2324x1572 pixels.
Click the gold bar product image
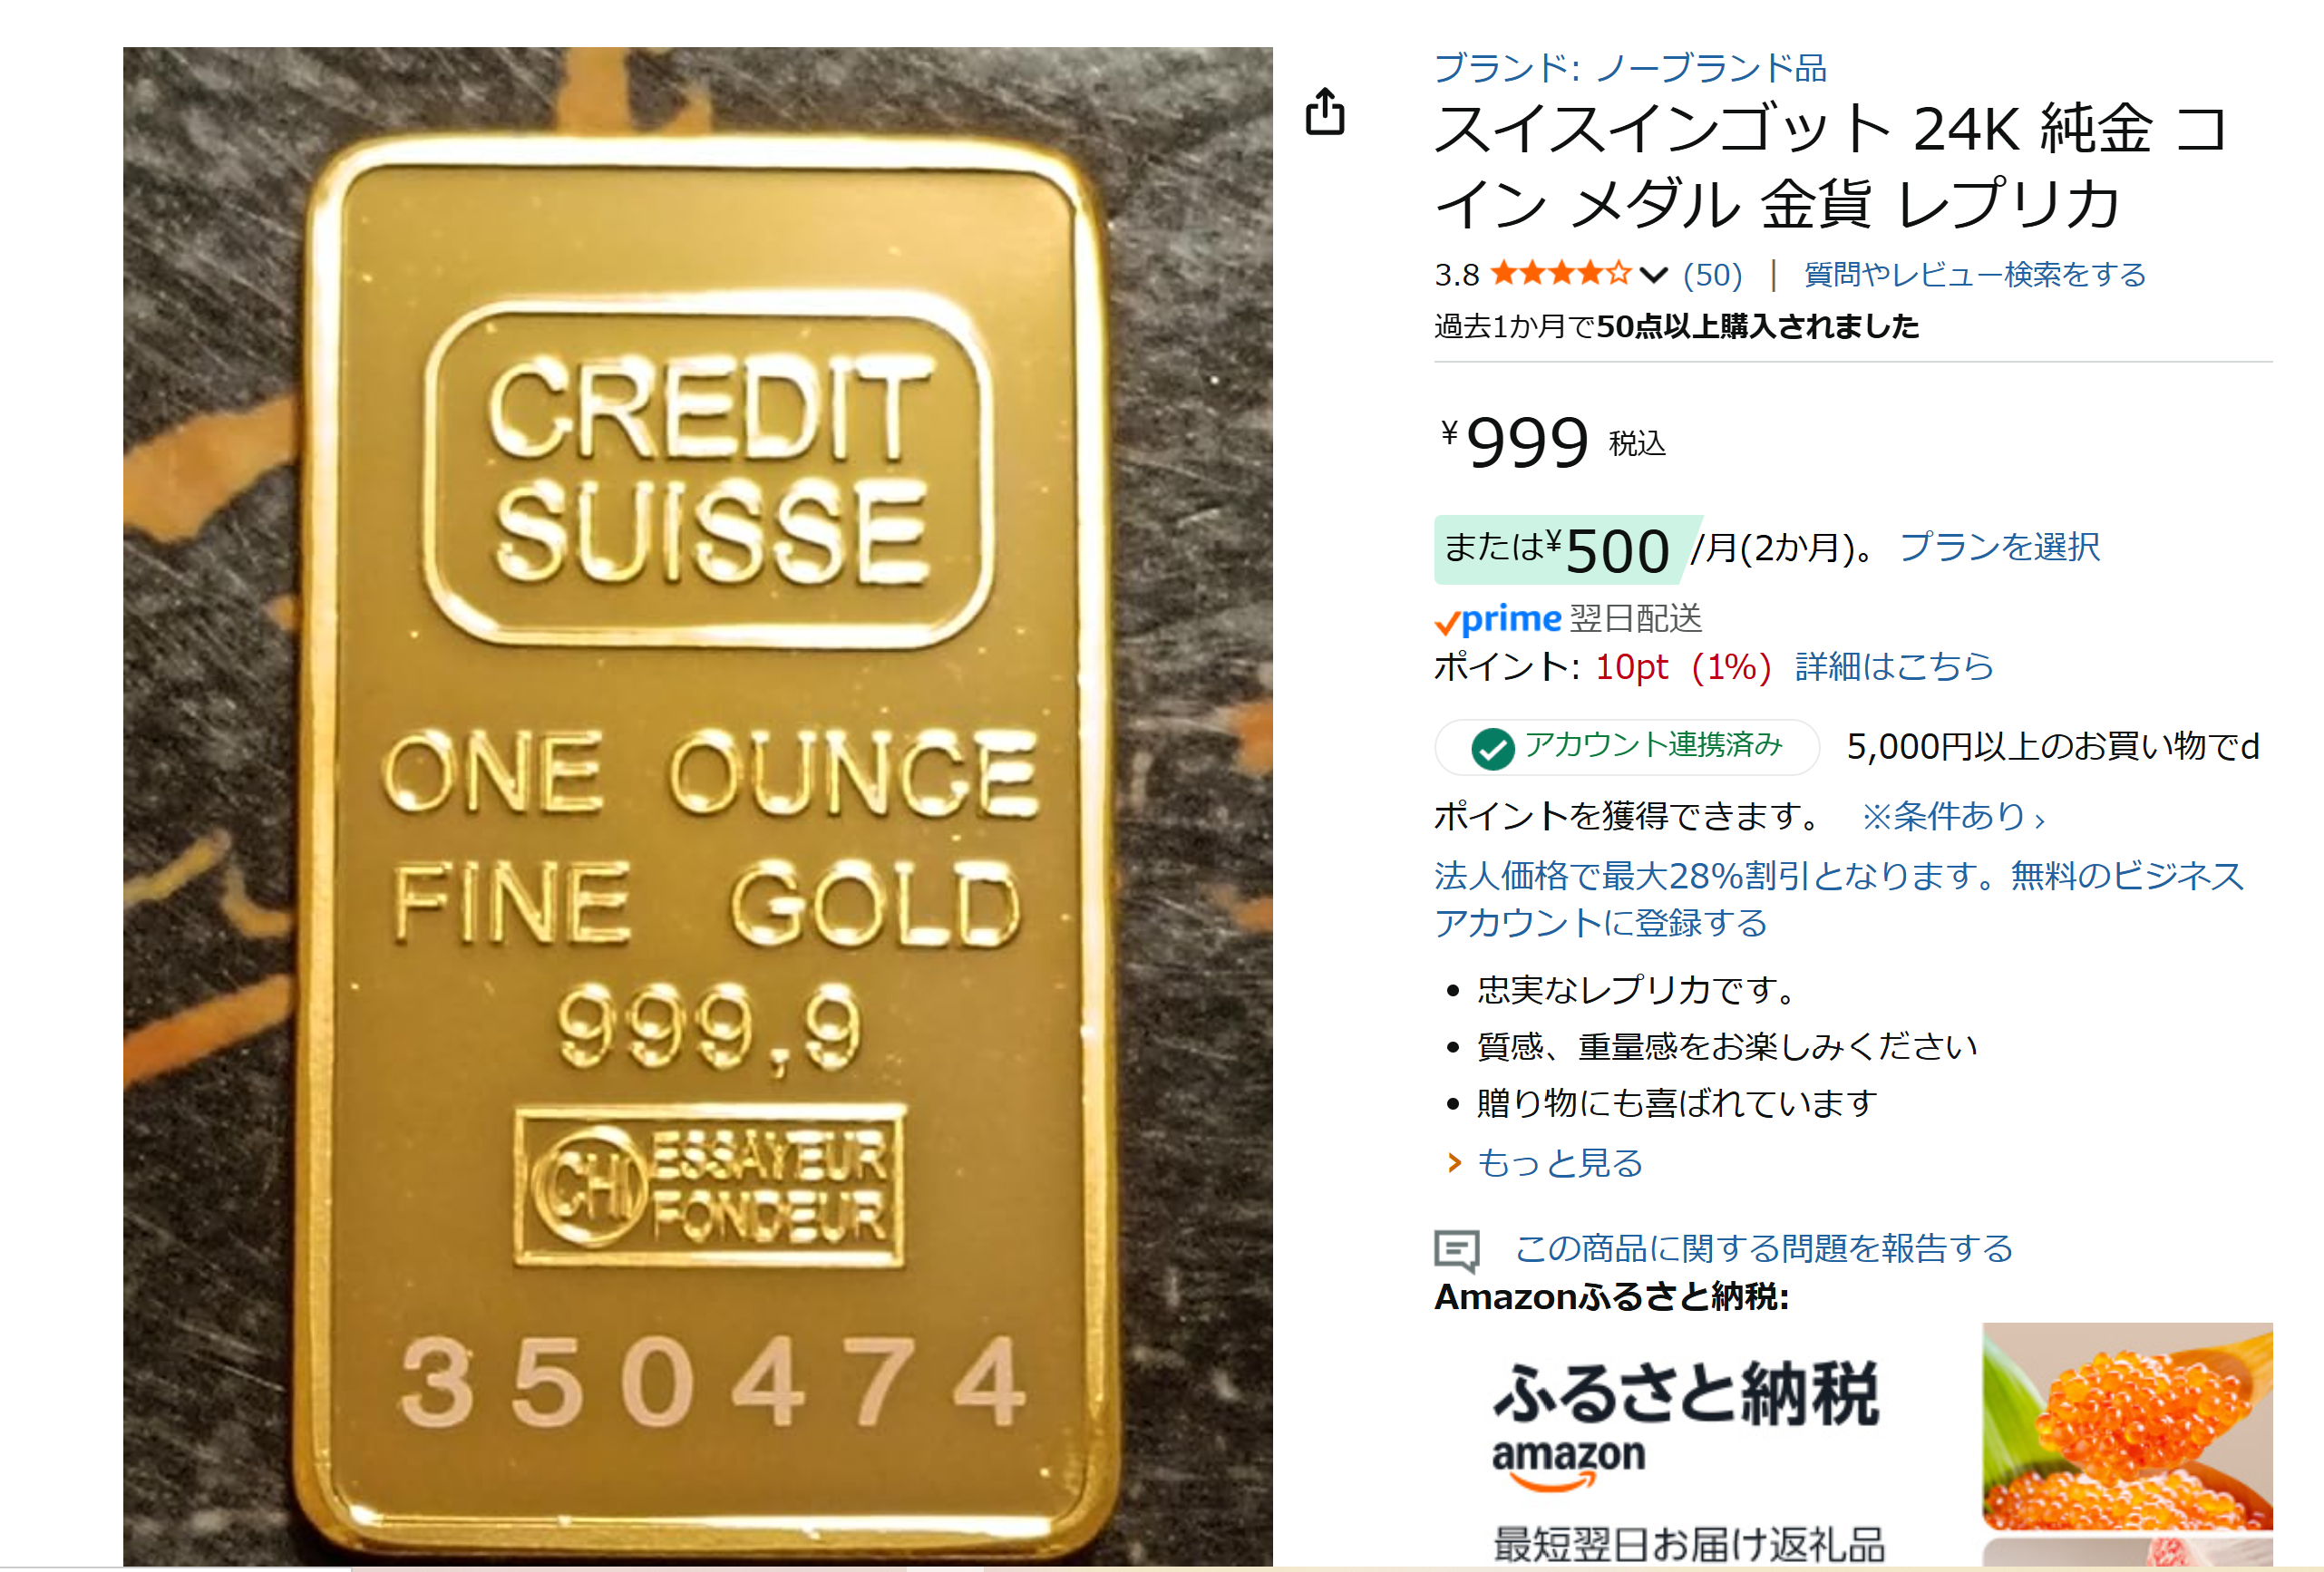[x=698, y=806]
